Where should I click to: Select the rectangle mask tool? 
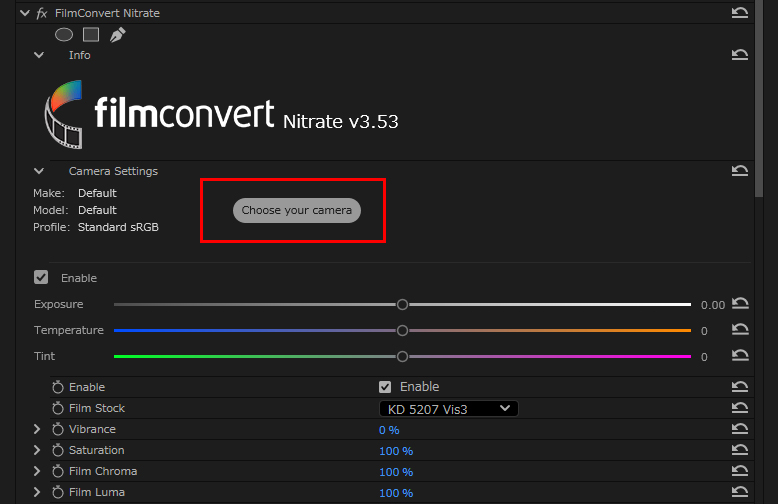(91, 35)
